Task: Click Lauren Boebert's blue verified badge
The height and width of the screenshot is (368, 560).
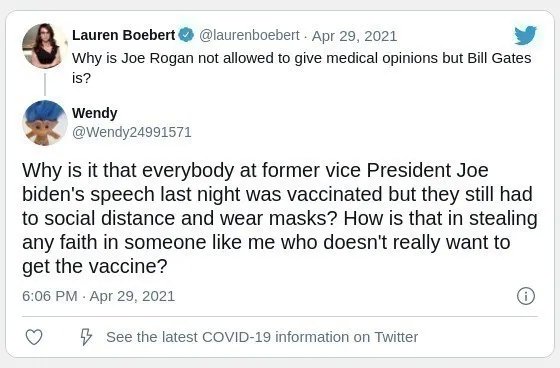Action: [186, 35]
